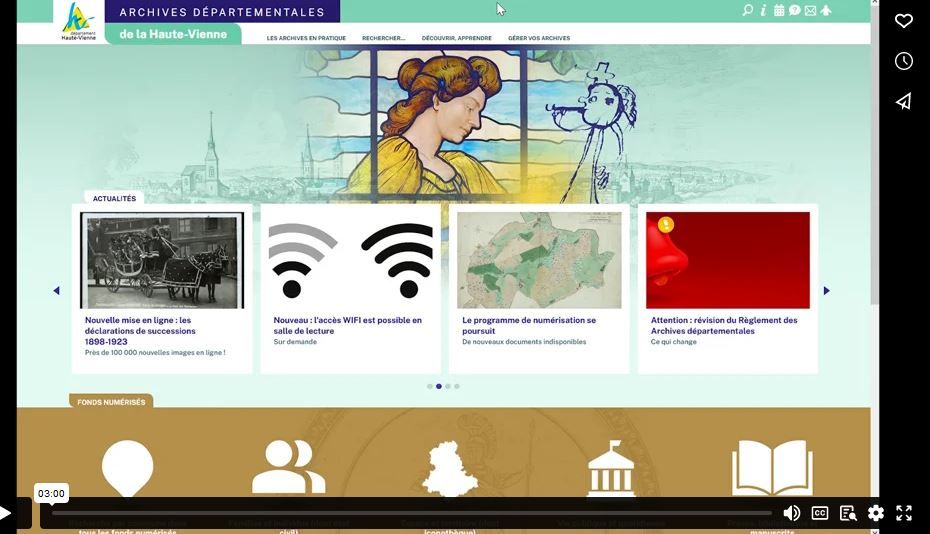Click the question bubble help icon

[795, 11]
